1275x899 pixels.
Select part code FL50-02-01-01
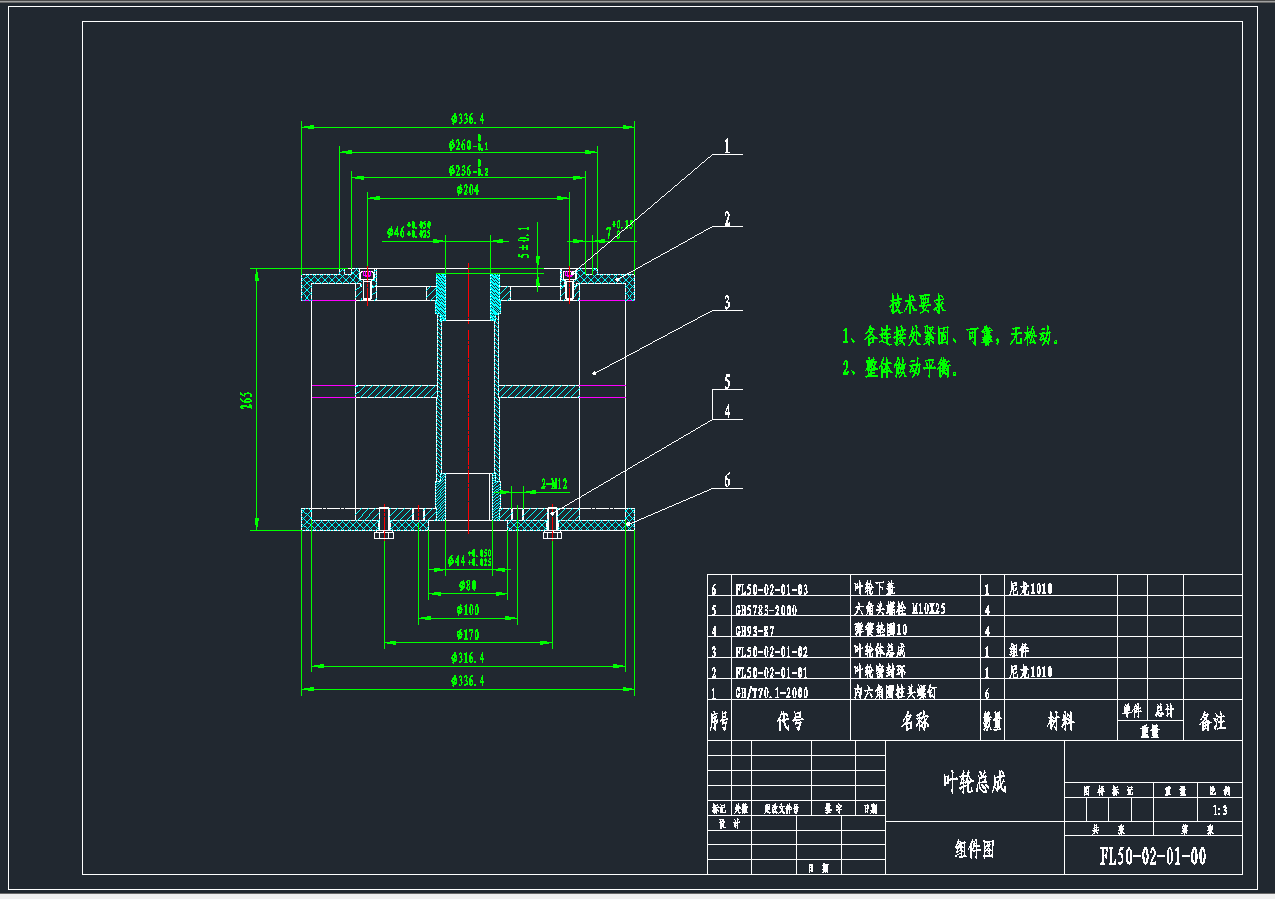771,672
